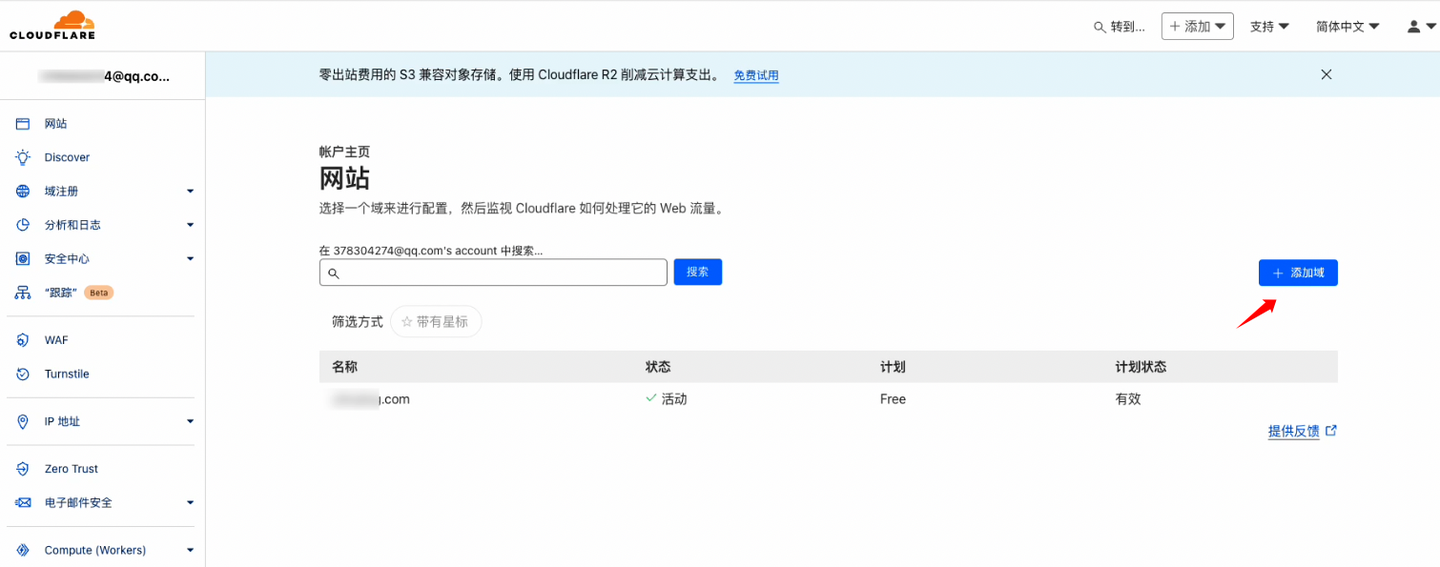
Task: Expand the Compute (Workers) section arrow
Action: click(190, 550)
